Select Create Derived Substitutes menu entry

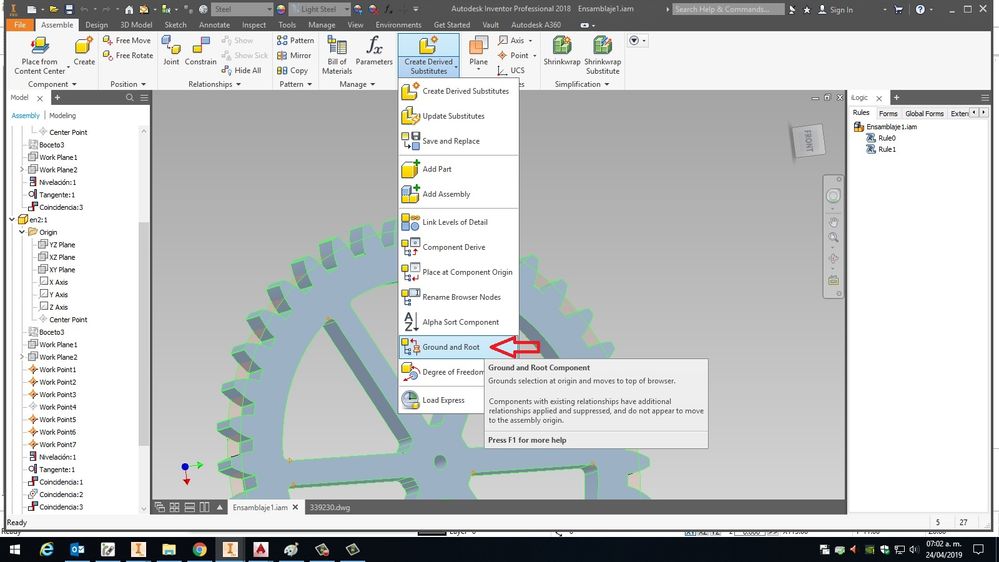pos(458,91)
